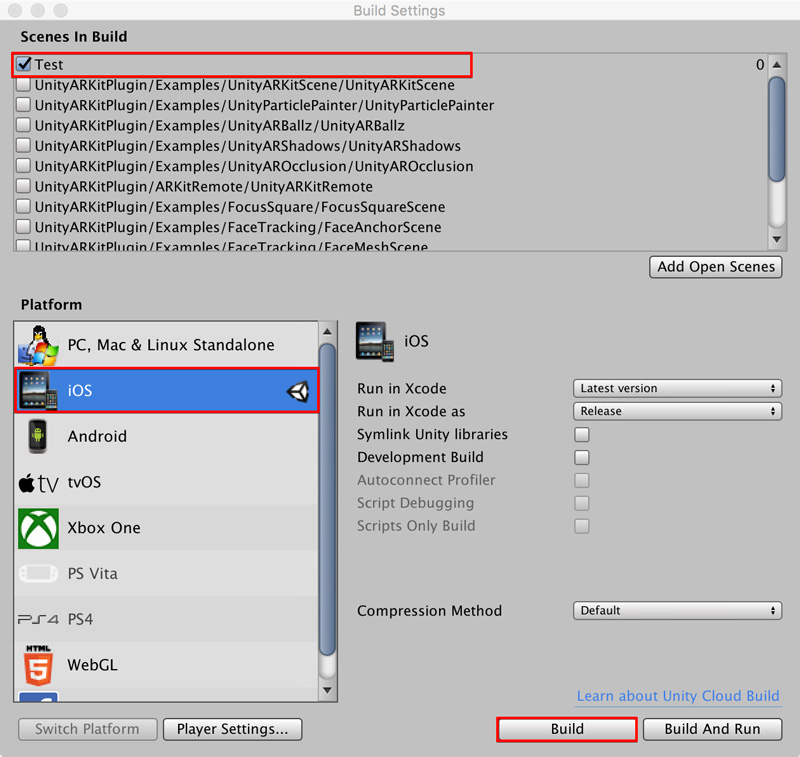Enable the FaceAnchorScene scene checkbox
This screenshot has width=800, height=757.
[x=23, y=226]
